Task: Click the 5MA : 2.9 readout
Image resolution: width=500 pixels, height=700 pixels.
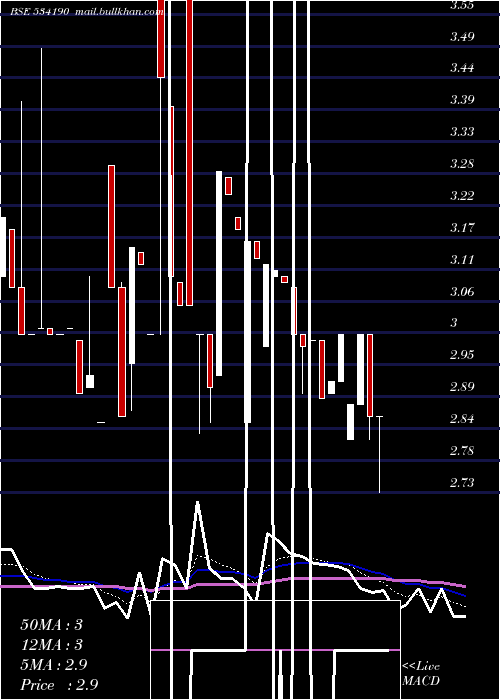Action: click(x=54, y=665)
